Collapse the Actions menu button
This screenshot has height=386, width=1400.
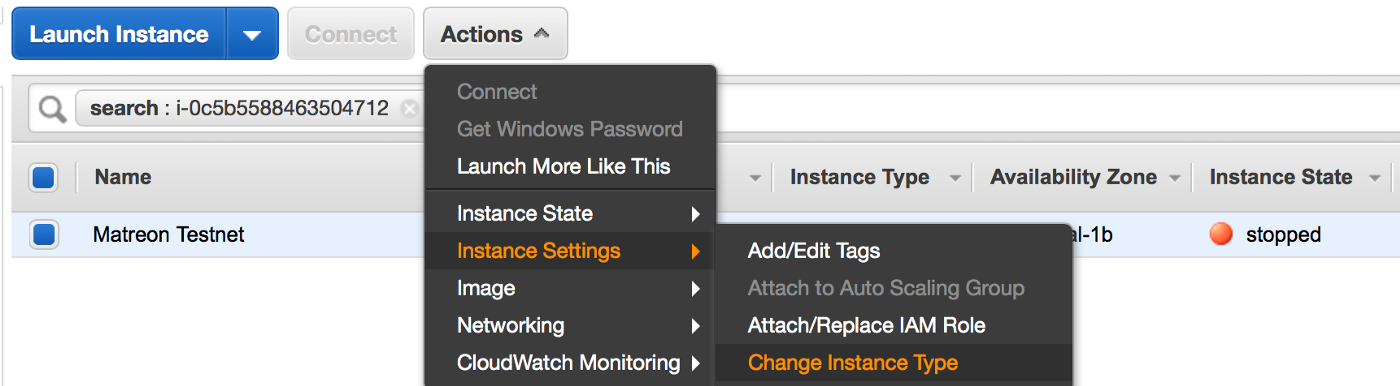click(495, 34)
